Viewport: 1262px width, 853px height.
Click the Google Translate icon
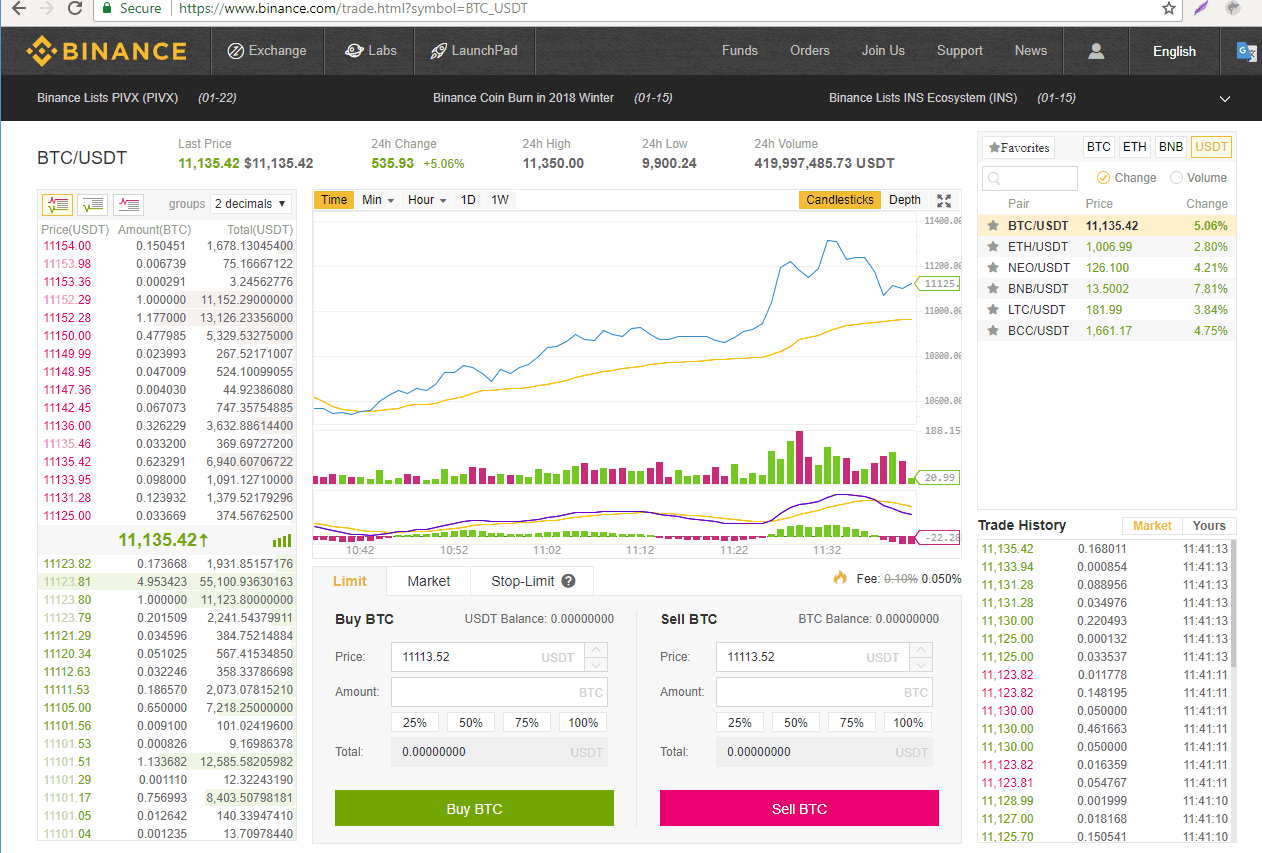(1247, 51)
